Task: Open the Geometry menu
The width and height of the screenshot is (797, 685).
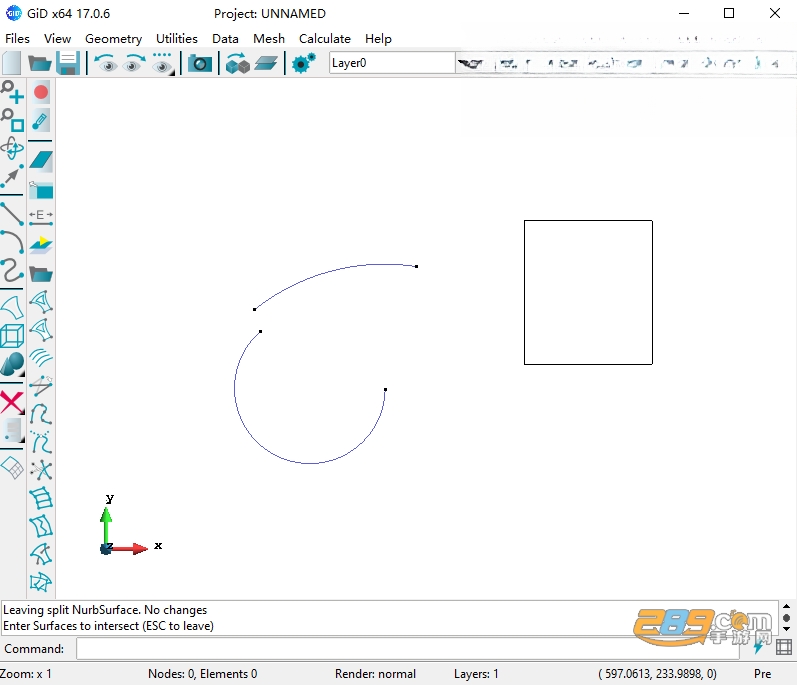Action: pyautogui.click(x=113, y=39)
